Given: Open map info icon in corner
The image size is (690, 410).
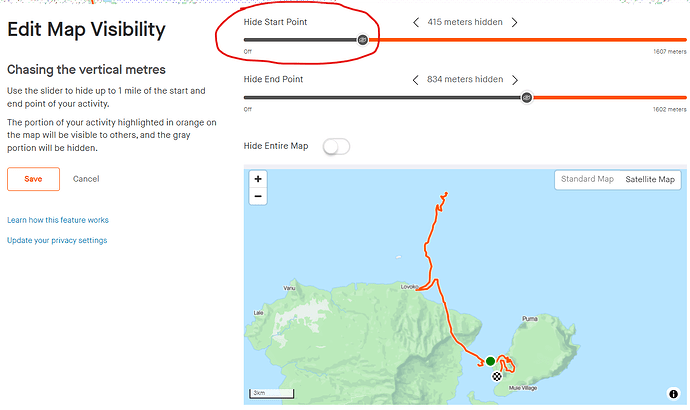Looking at the screenshot, I should click(x=673, y=394).
